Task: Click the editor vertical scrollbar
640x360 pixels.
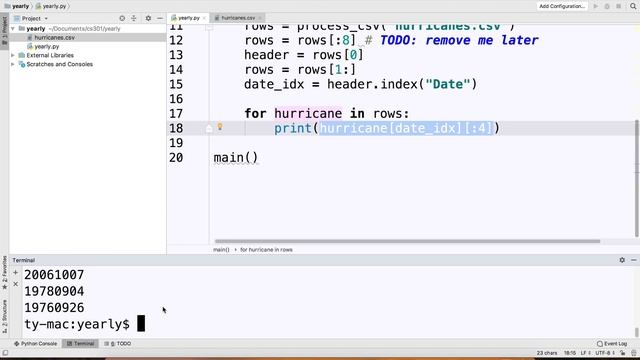Action: [x=636, y=178]
